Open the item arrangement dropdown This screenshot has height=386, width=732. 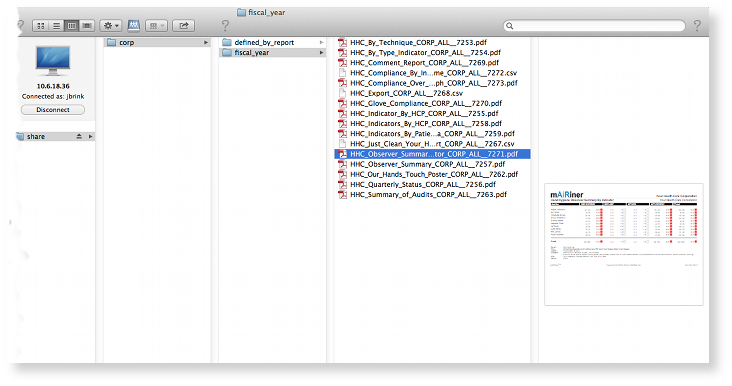156,26
